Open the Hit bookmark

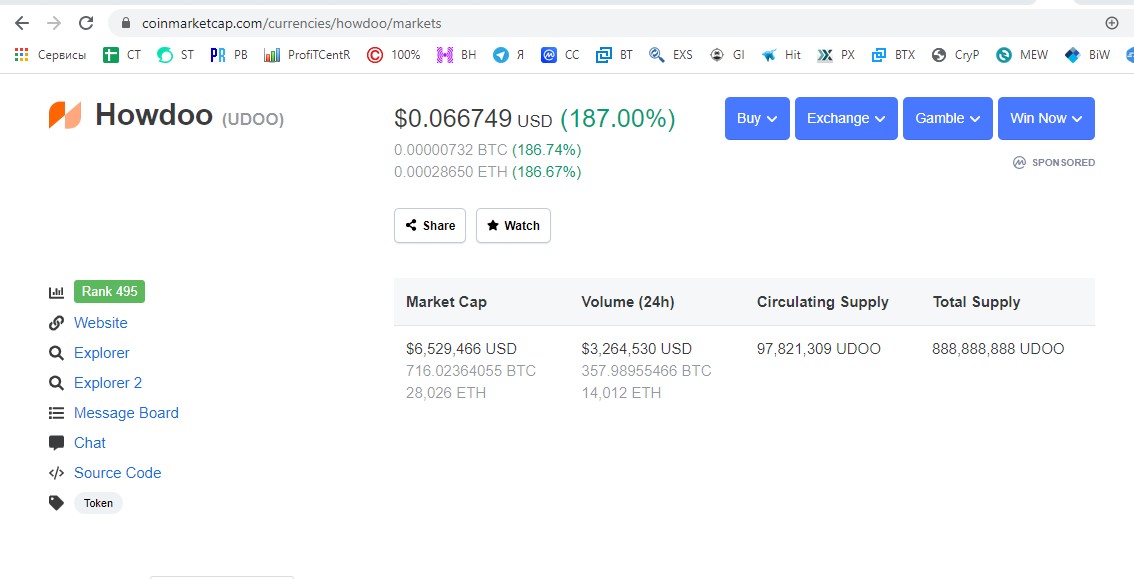(x=781, y=54)
